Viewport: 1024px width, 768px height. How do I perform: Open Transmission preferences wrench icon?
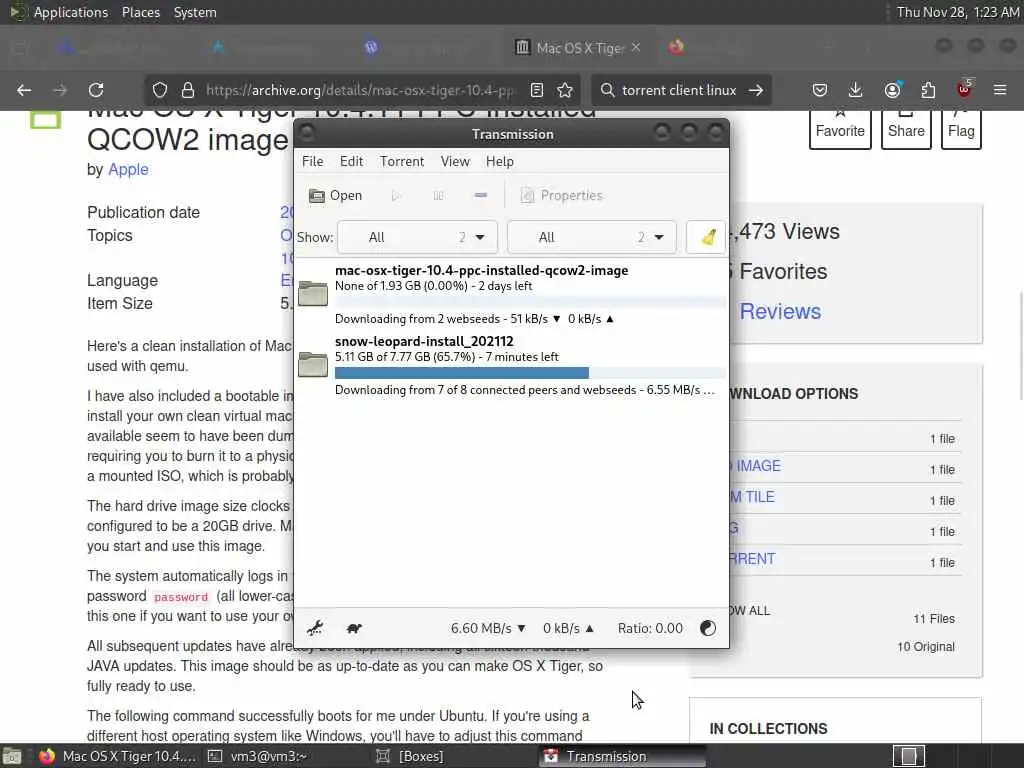click(315, 628)
